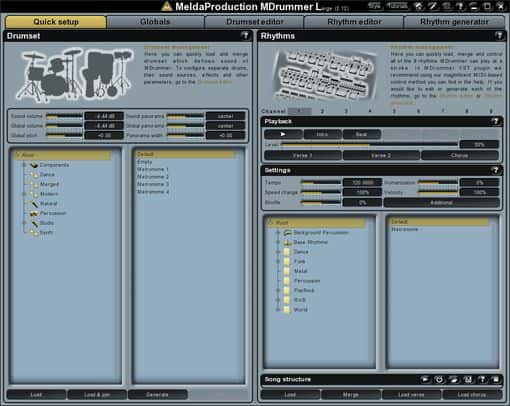Open help for the Rhythms panel
This screenshot has width=510, height=406.
coord(499,36)
